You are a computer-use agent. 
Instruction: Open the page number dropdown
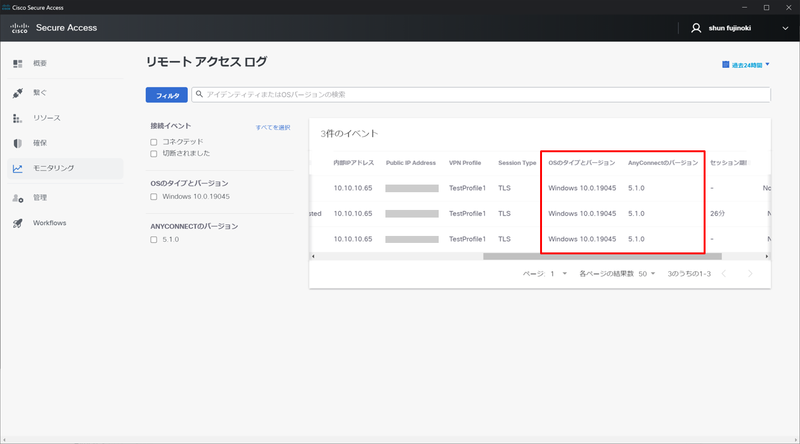pos(558,274)
